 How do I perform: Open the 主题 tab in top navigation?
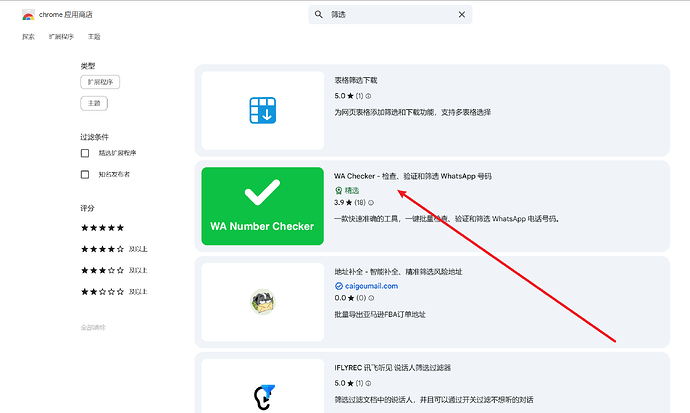tap(94, 37)
